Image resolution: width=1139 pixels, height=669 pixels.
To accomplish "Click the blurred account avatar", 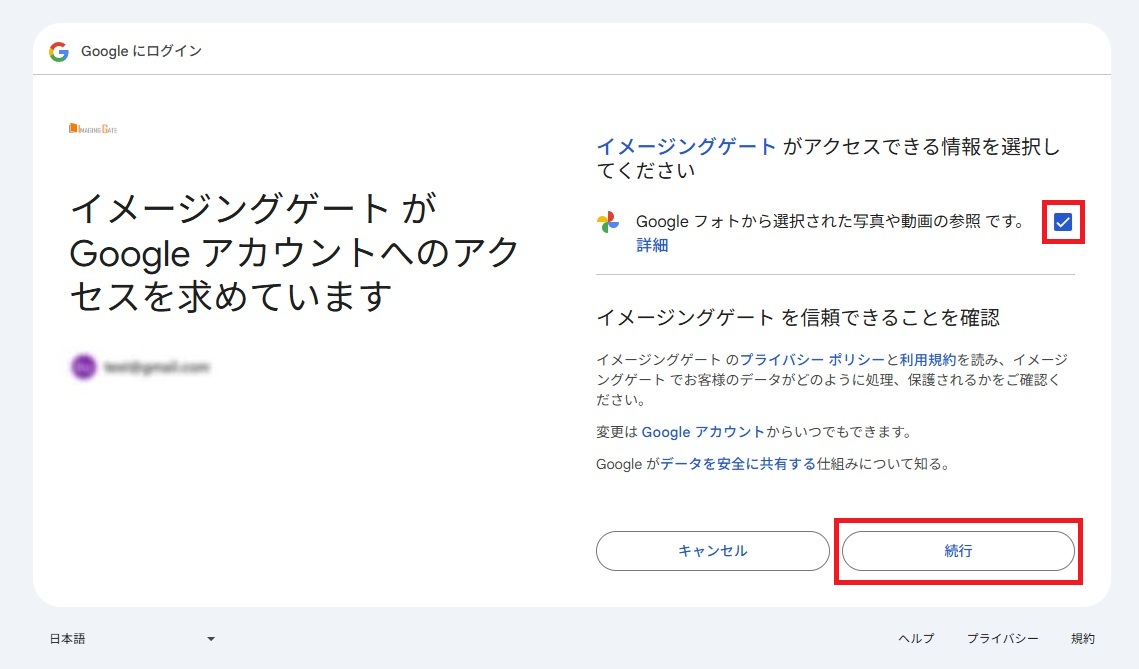I will pos(84,367).
